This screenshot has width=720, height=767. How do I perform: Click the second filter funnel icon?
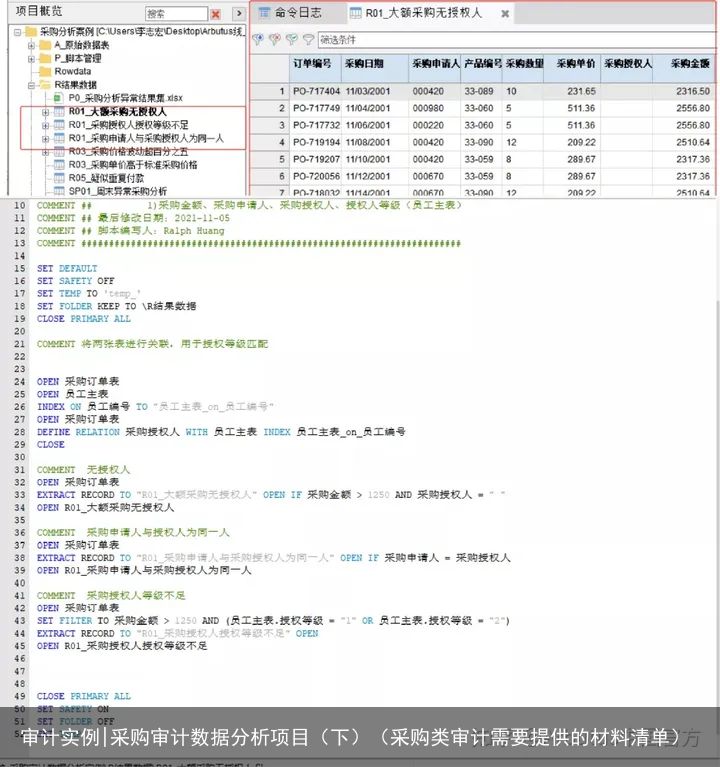click(x=275, y=39)
